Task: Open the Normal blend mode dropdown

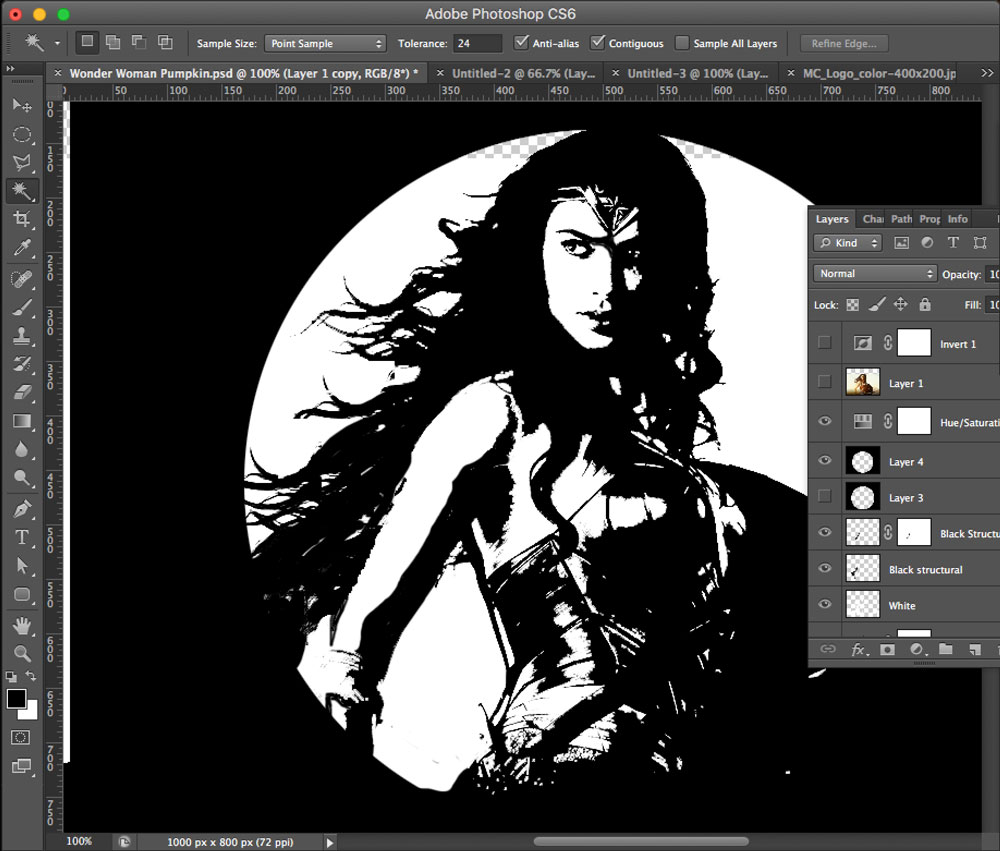Action: point(875,274)
